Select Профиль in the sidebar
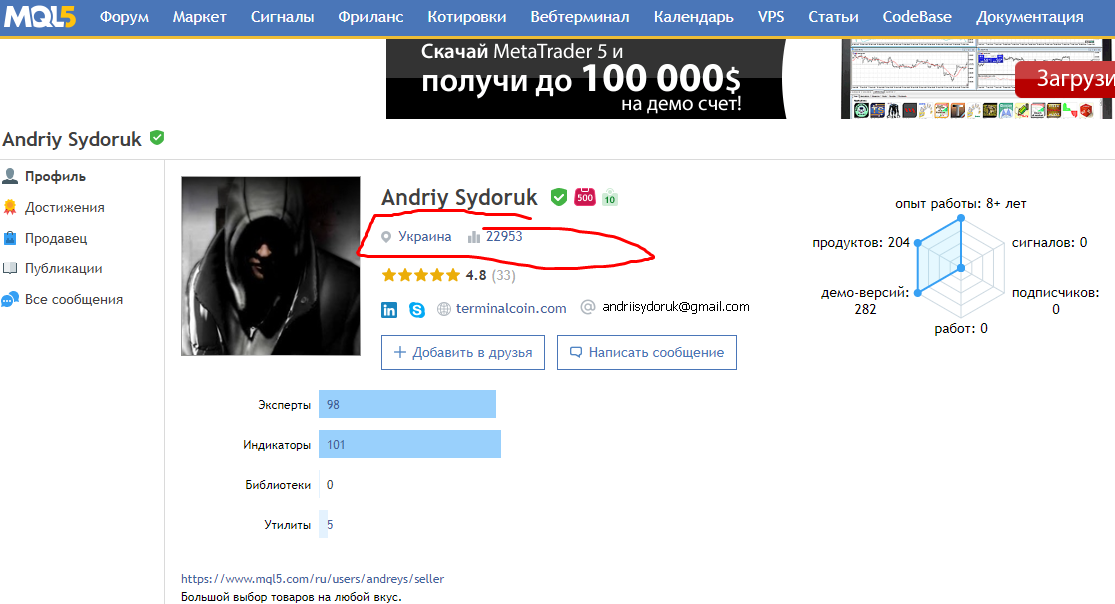This screenshot has height=604, width=1115. (x=55, y=176)
